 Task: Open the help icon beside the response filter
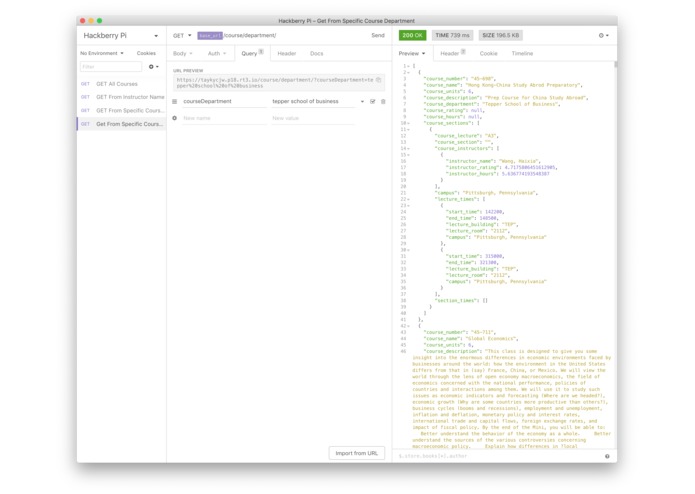click(x=607, y=456)
